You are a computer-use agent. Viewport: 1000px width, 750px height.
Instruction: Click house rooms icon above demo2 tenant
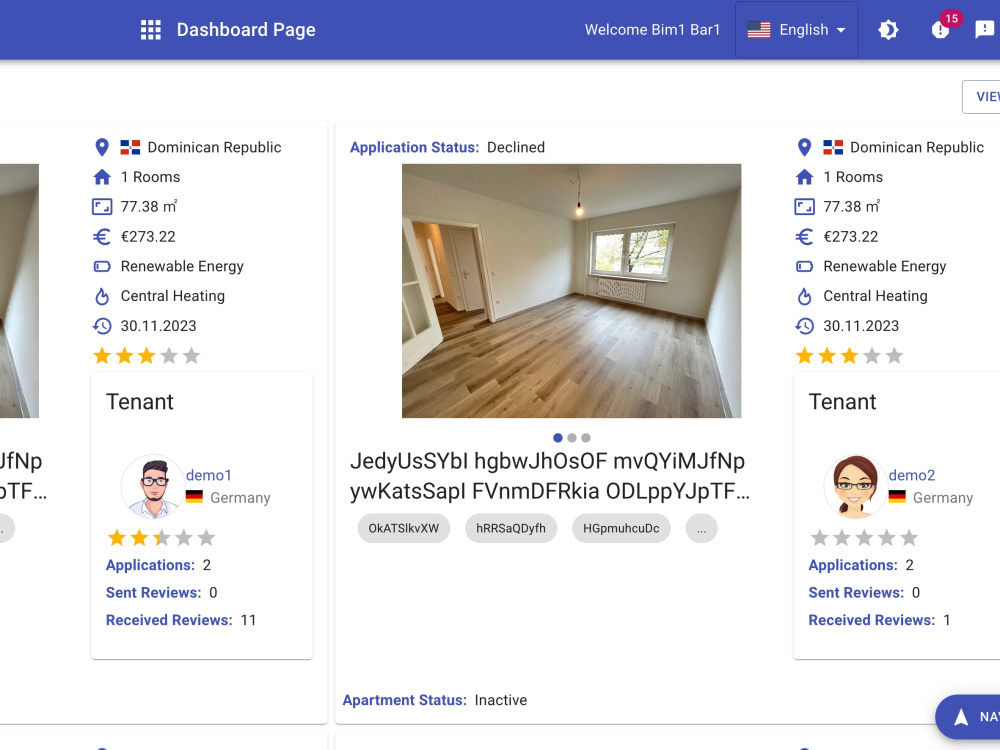tap(805, 177)
